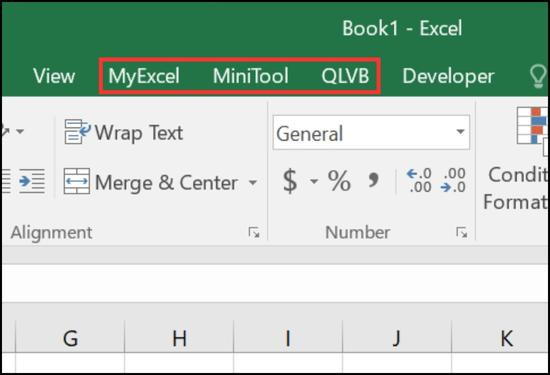Select column J header
Image resolution: width=550 pixels, height=375 pixels.
point(397,339)
